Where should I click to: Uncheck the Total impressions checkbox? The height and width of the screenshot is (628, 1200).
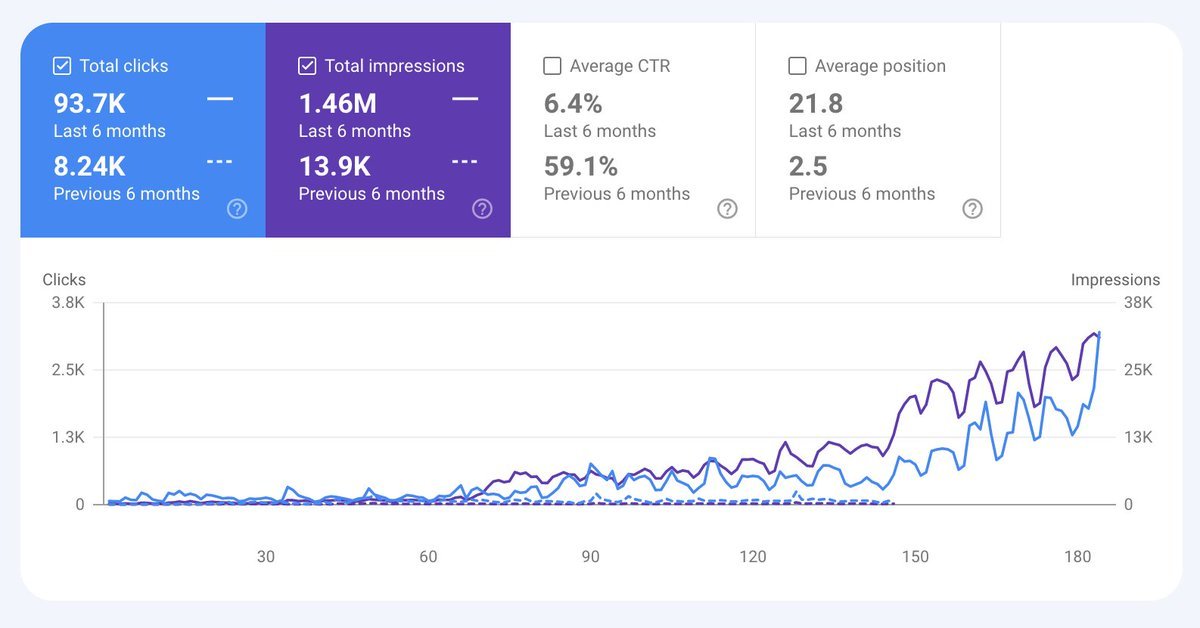307,66
